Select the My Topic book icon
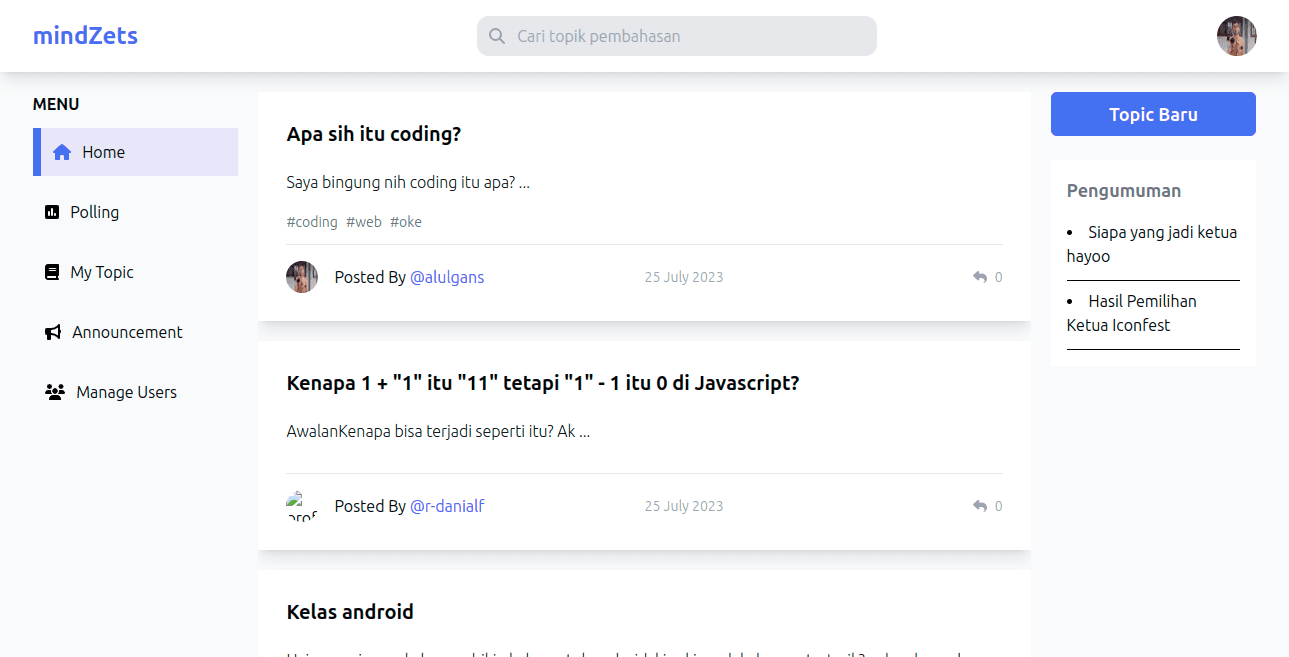 [52, 272]
